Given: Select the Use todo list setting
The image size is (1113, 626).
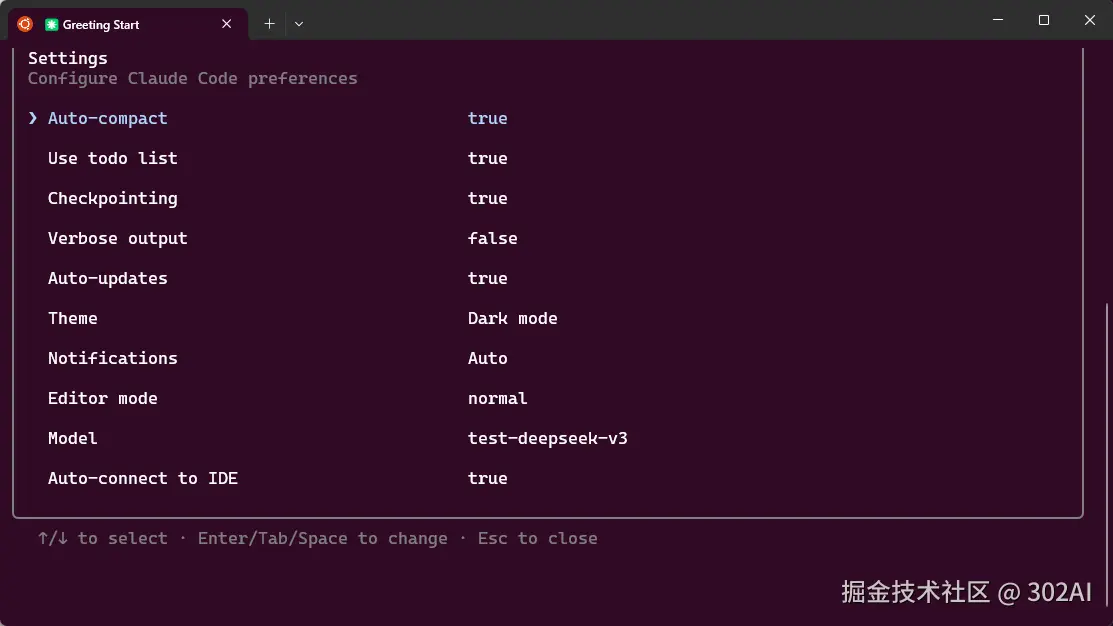Looking at the screenshot, I should tap(113, 158).
